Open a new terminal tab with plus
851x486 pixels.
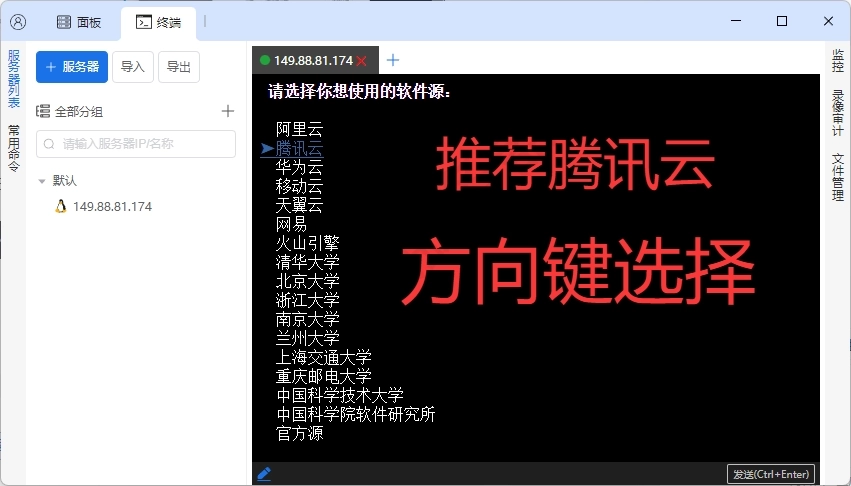[x=393, y=60]
